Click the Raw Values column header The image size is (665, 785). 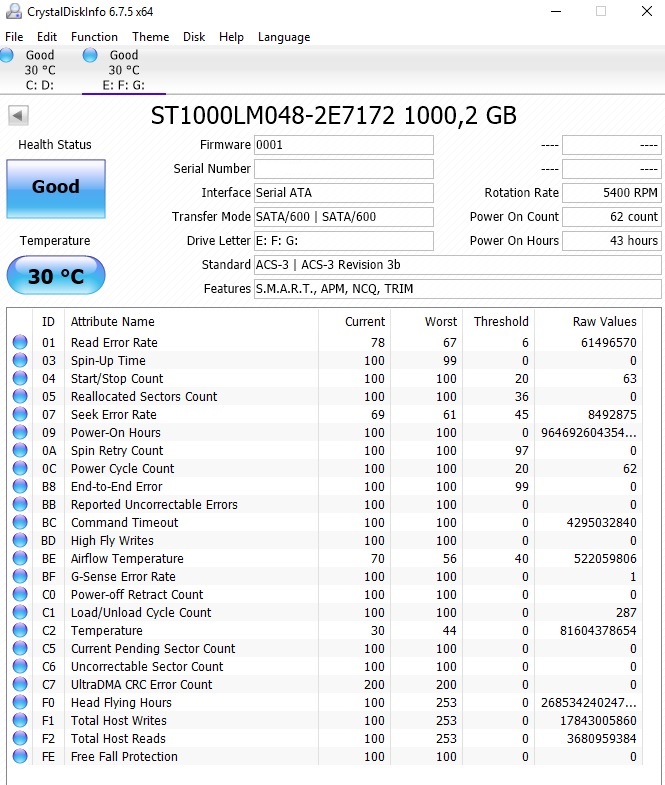point(603,322)
